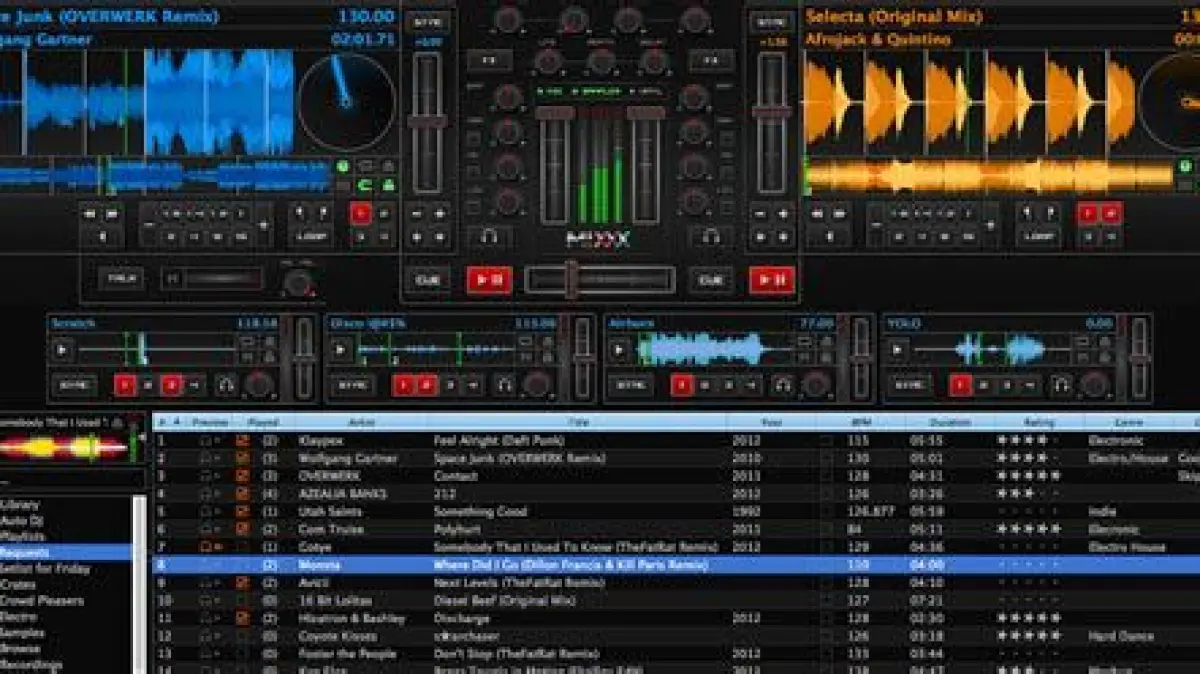Sort the track list by Duration column
Viewport: 1200px width, 674px height.
click(x=949, y=422)
